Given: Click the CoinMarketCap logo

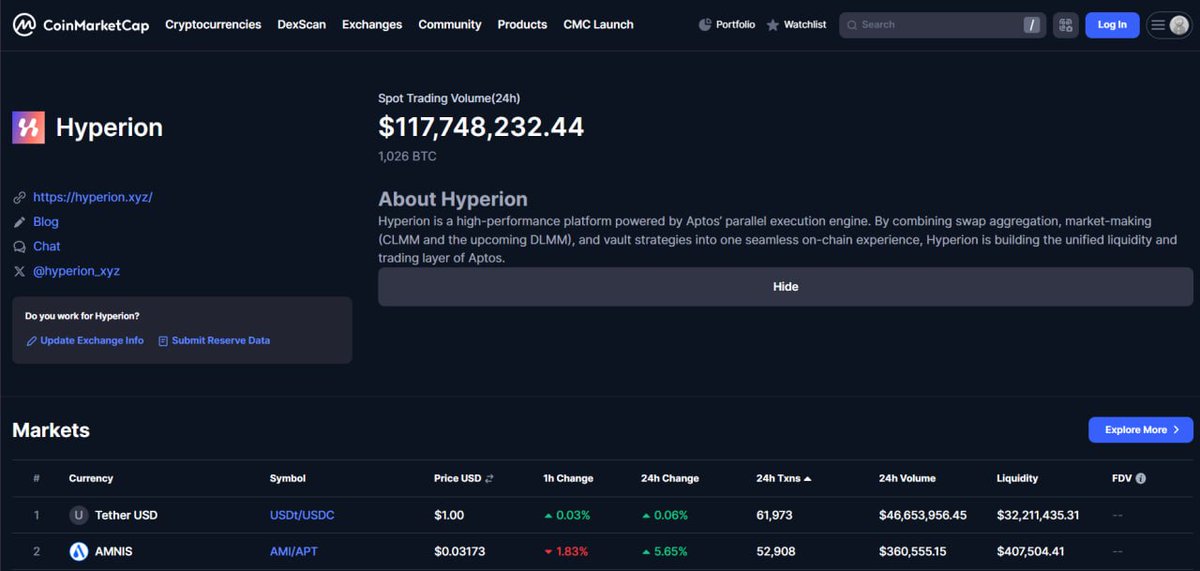Looking at the screenshot, I should tap(81, 25).
